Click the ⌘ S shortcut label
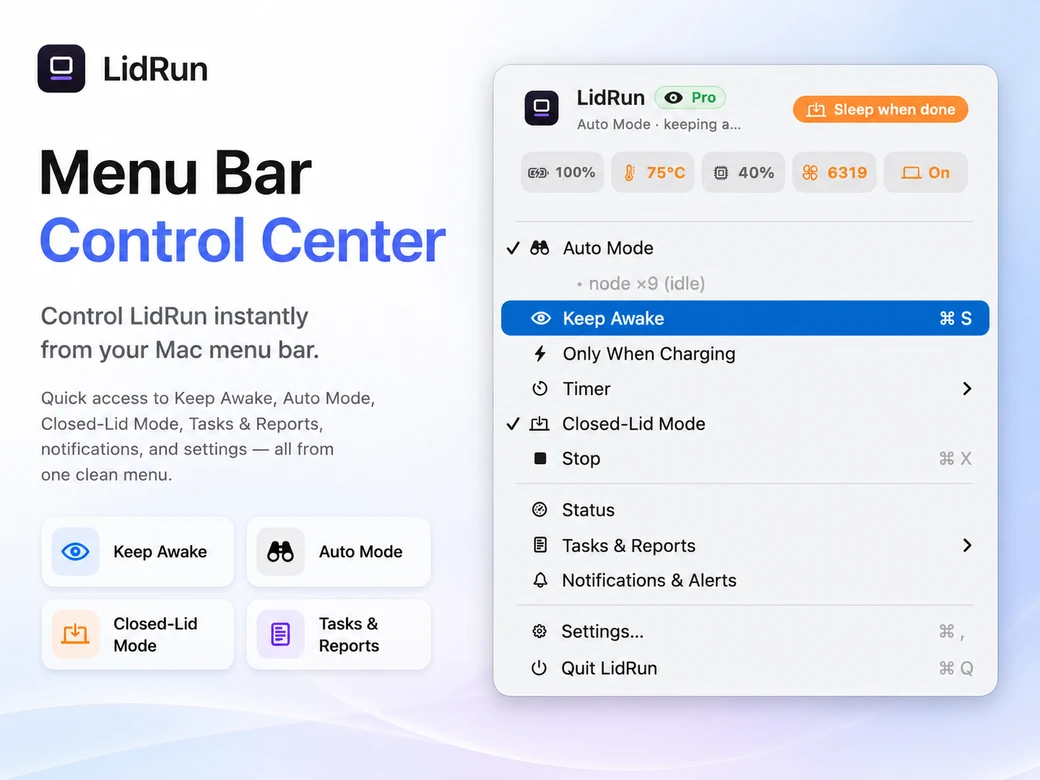Screen dimensions: 1040x780 (x=956, y=318)
